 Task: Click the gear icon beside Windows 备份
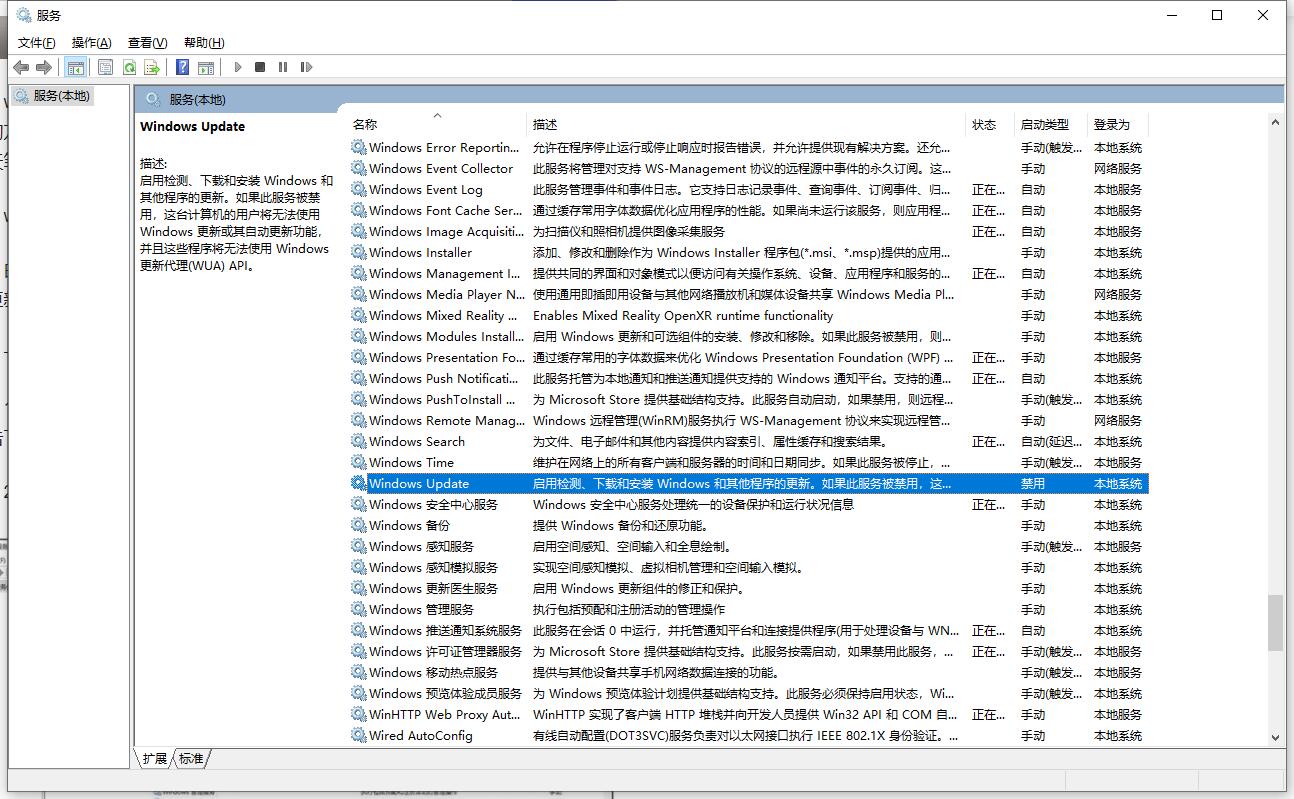point(359,525)
